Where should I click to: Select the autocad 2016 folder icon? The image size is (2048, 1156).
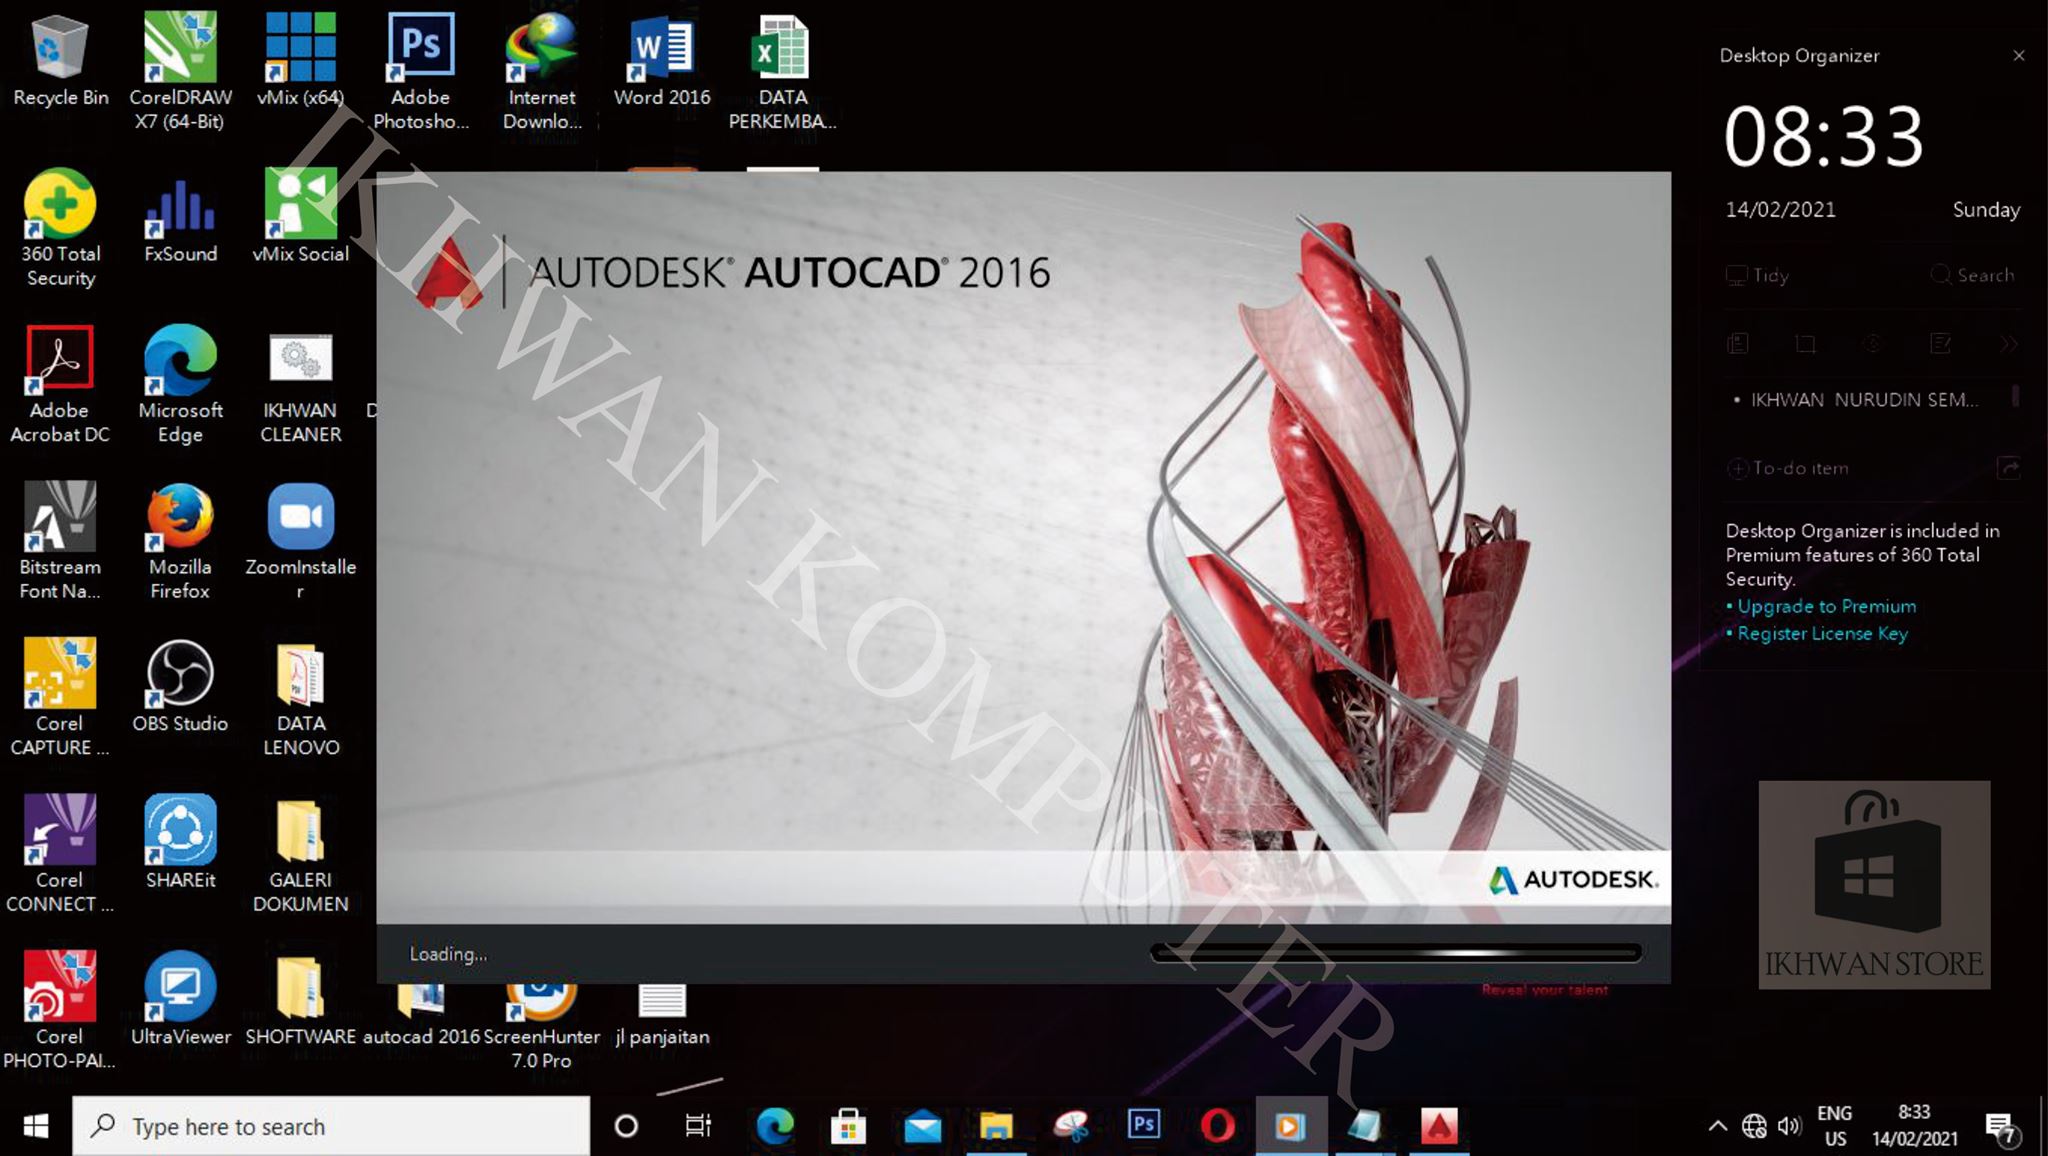[x=421, y=1016]
